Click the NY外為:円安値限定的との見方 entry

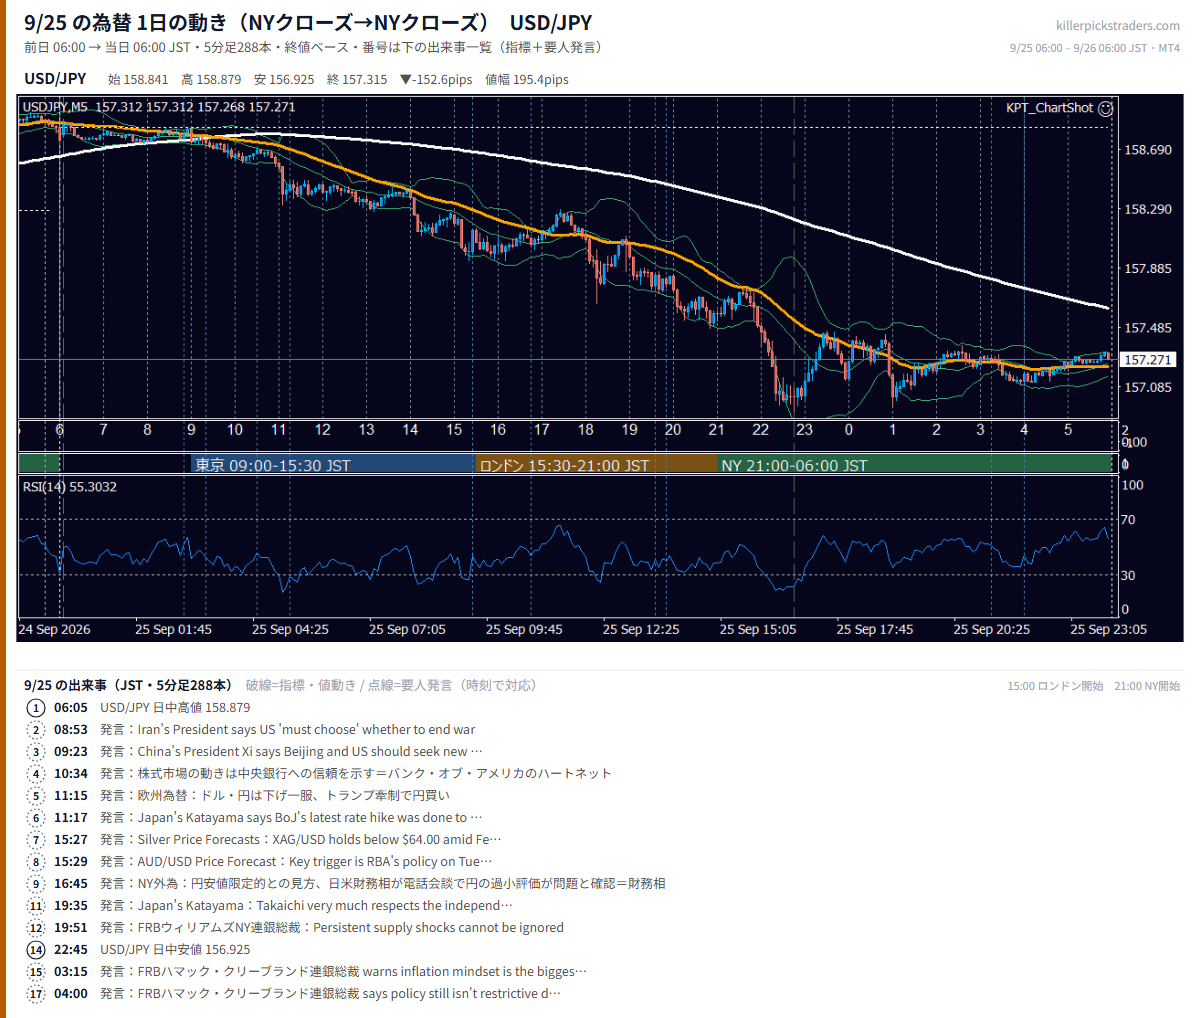tap(383, 884)
